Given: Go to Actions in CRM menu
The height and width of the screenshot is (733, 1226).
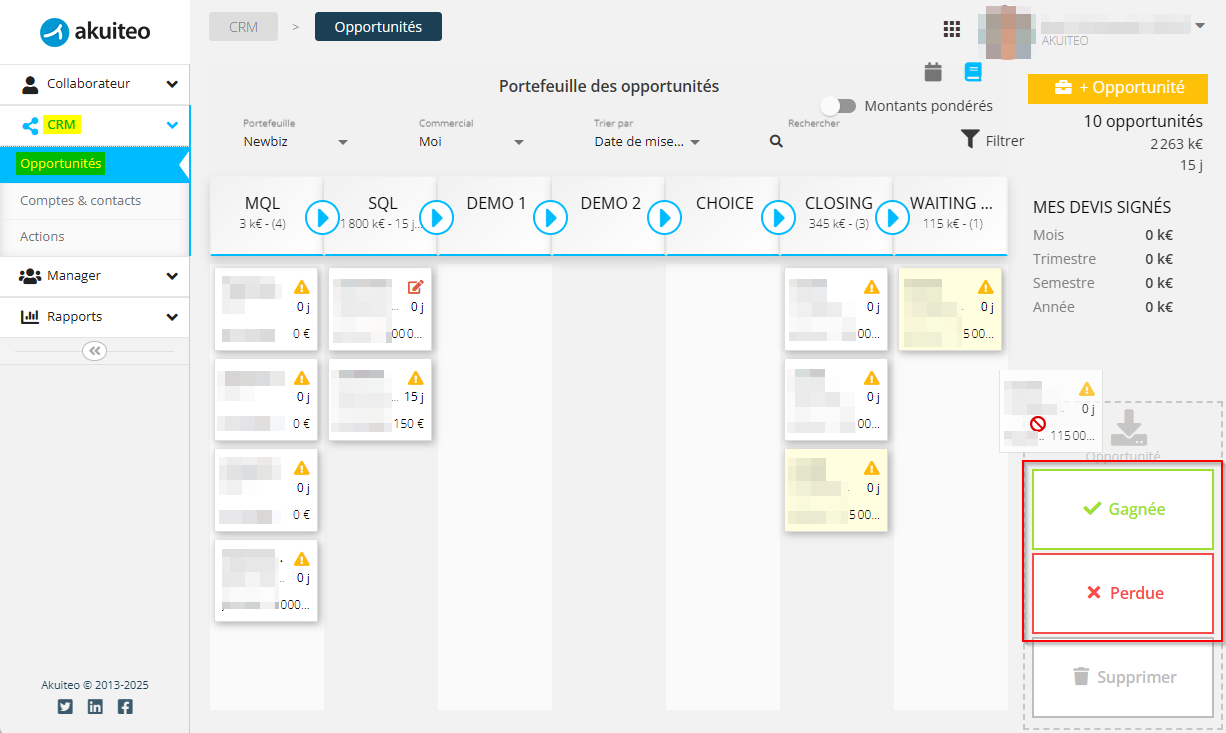Looking at the screenshot, I should [42, 237].
